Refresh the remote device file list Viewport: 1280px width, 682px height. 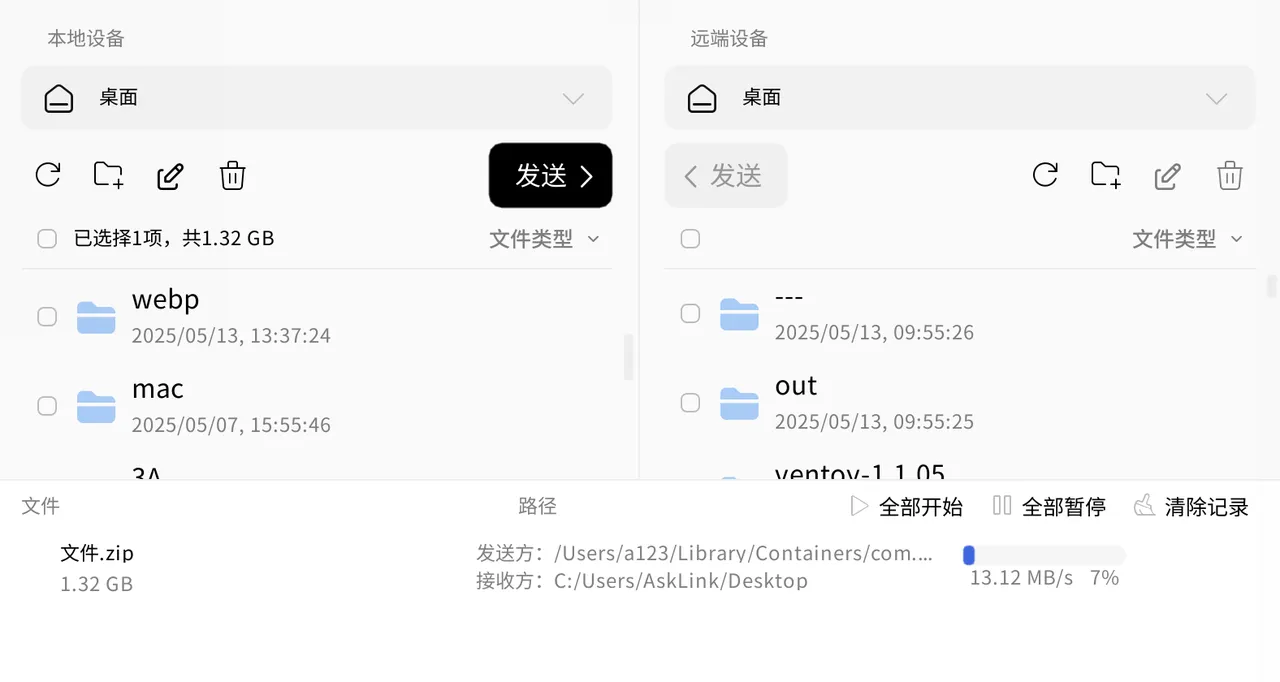pos(1045,175)
